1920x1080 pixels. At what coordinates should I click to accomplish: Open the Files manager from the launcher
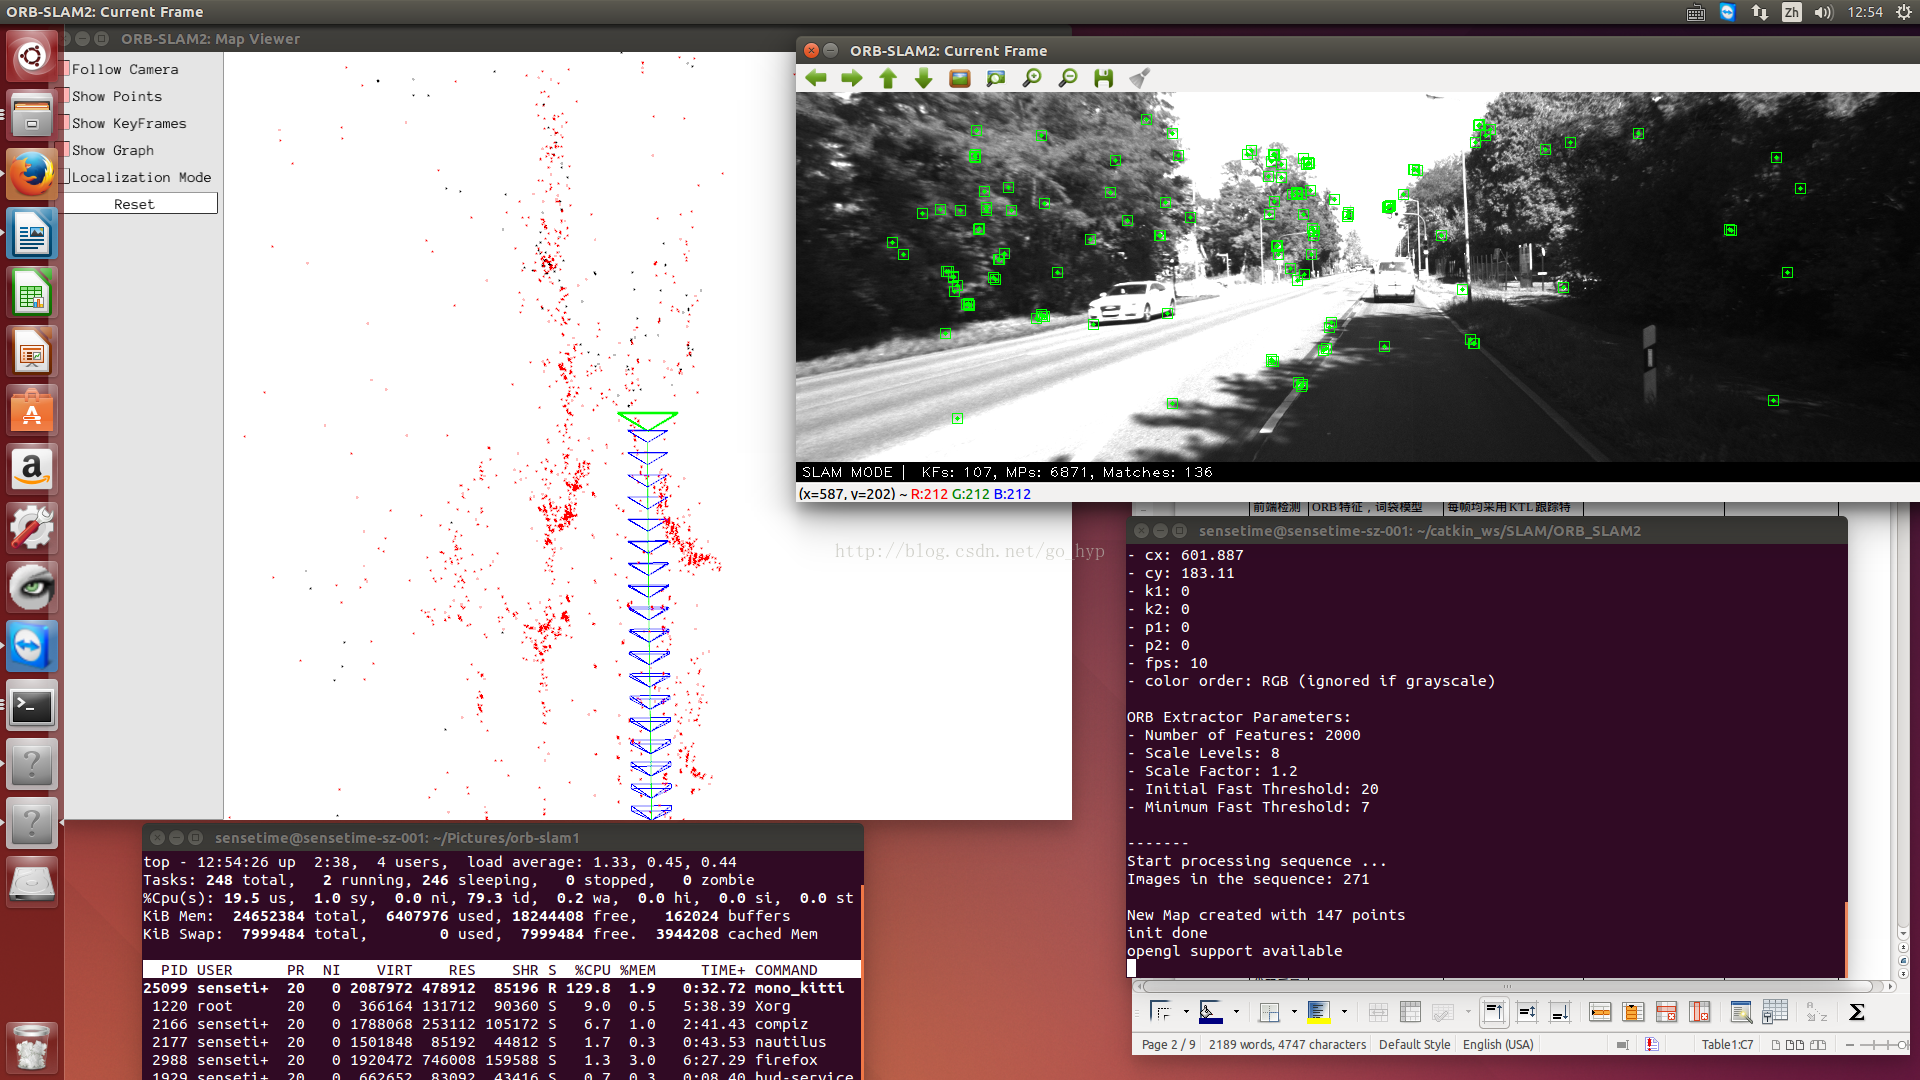pos(32,115)
